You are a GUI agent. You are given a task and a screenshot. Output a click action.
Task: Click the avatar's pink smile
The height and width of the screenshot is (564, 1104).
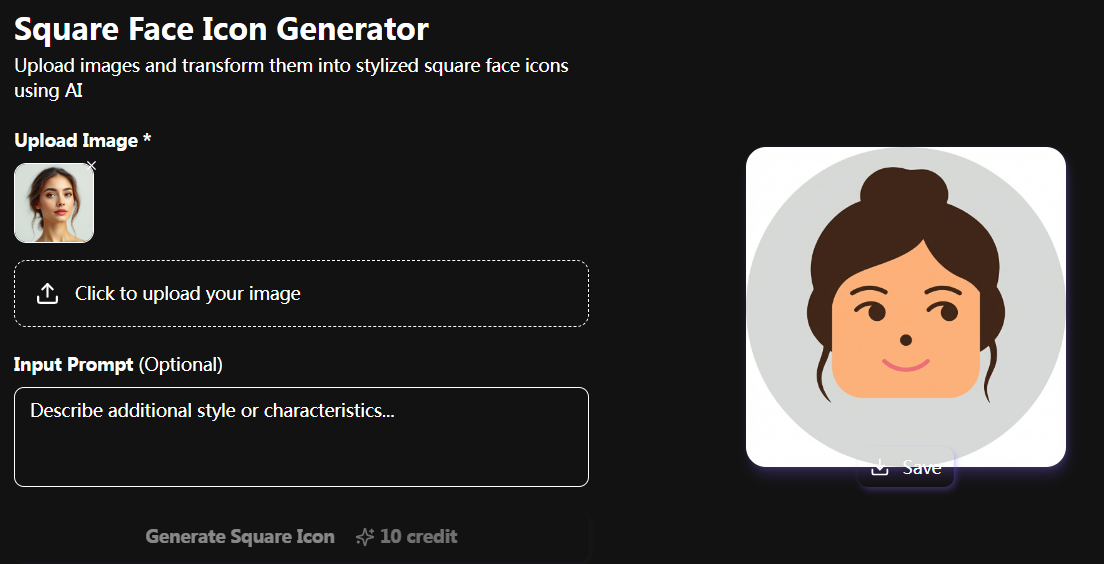(x=905, y=364)
